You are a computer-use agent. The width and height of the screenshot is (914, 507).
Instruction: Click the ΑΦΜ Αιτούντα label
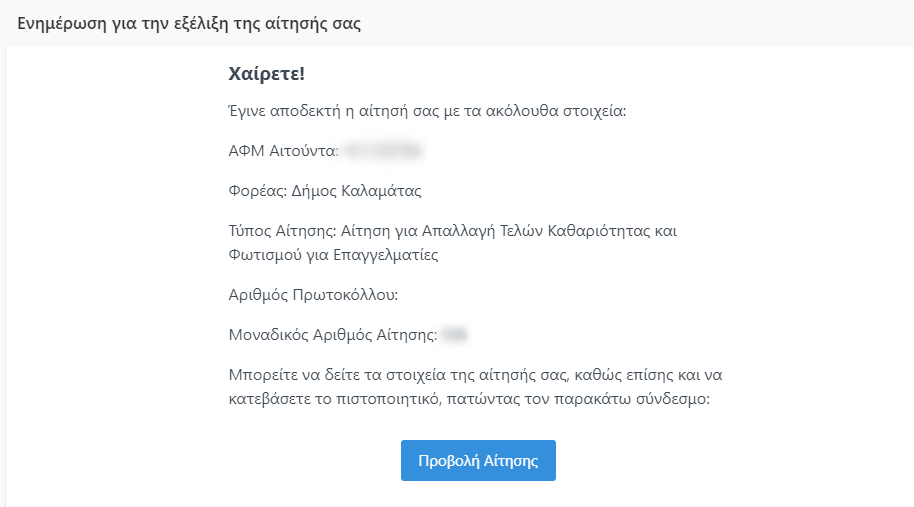click(283, 150)
